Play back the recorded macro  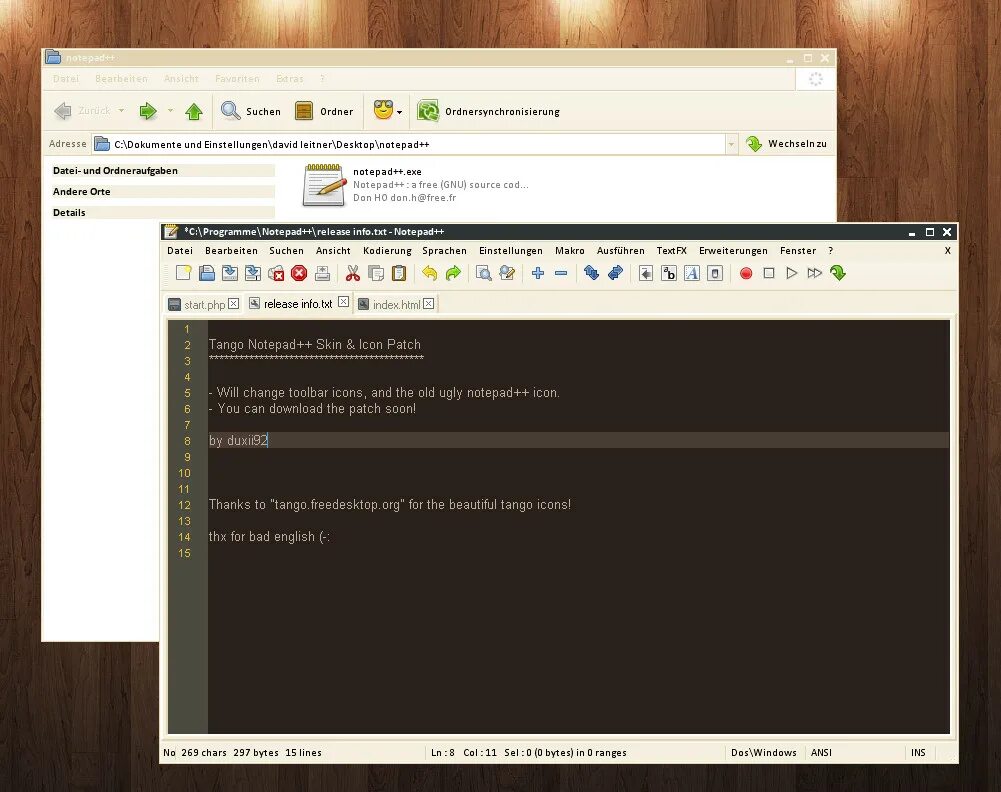(792, 273)
